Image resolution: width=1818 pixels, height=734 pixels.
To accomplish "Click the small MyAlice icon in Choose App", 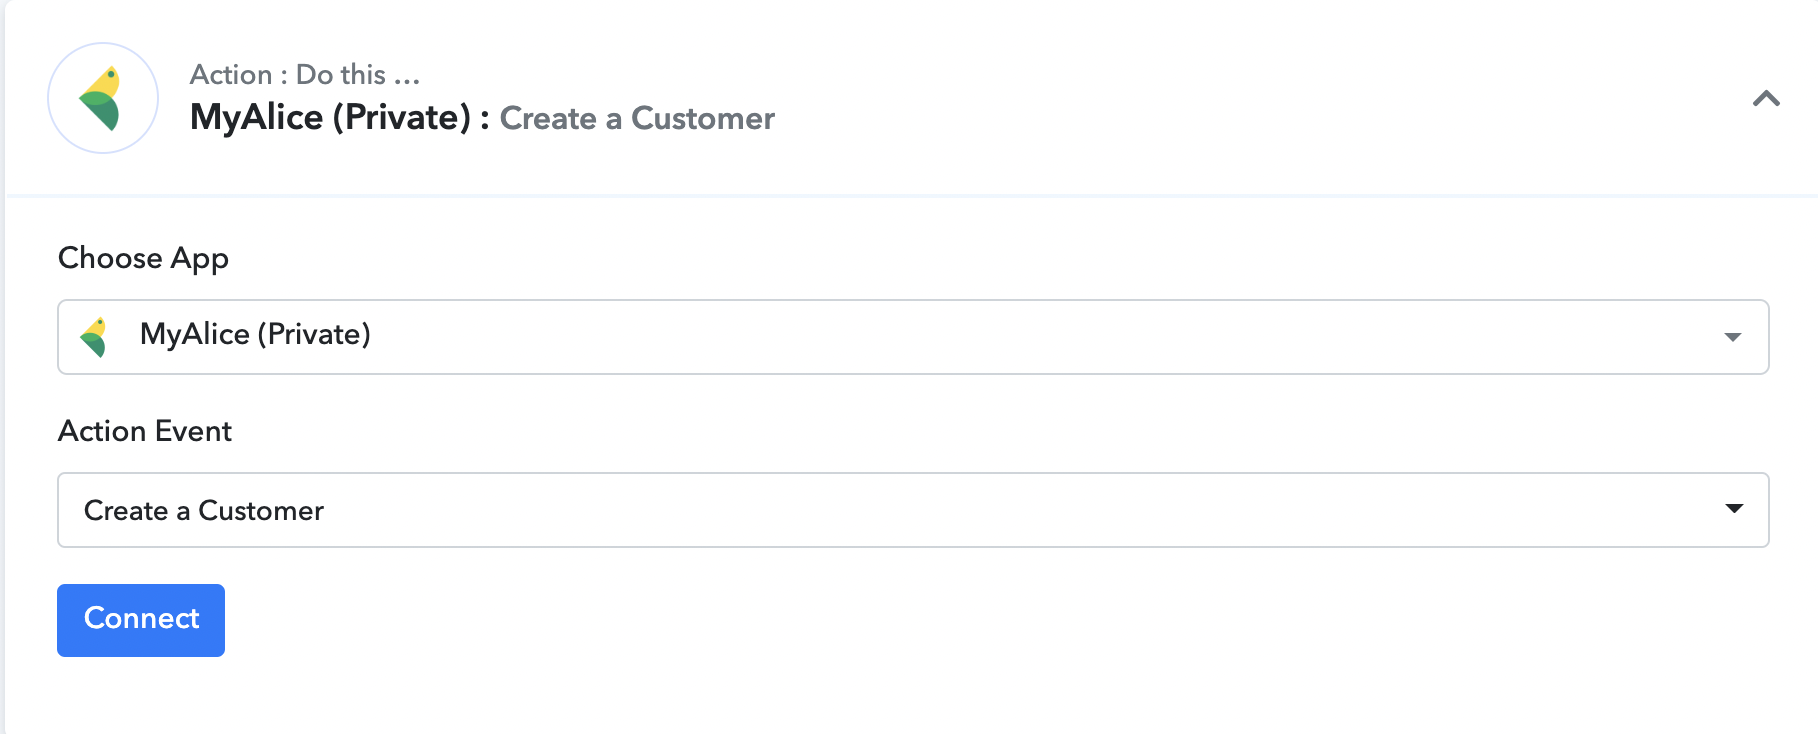I will 95,337.
